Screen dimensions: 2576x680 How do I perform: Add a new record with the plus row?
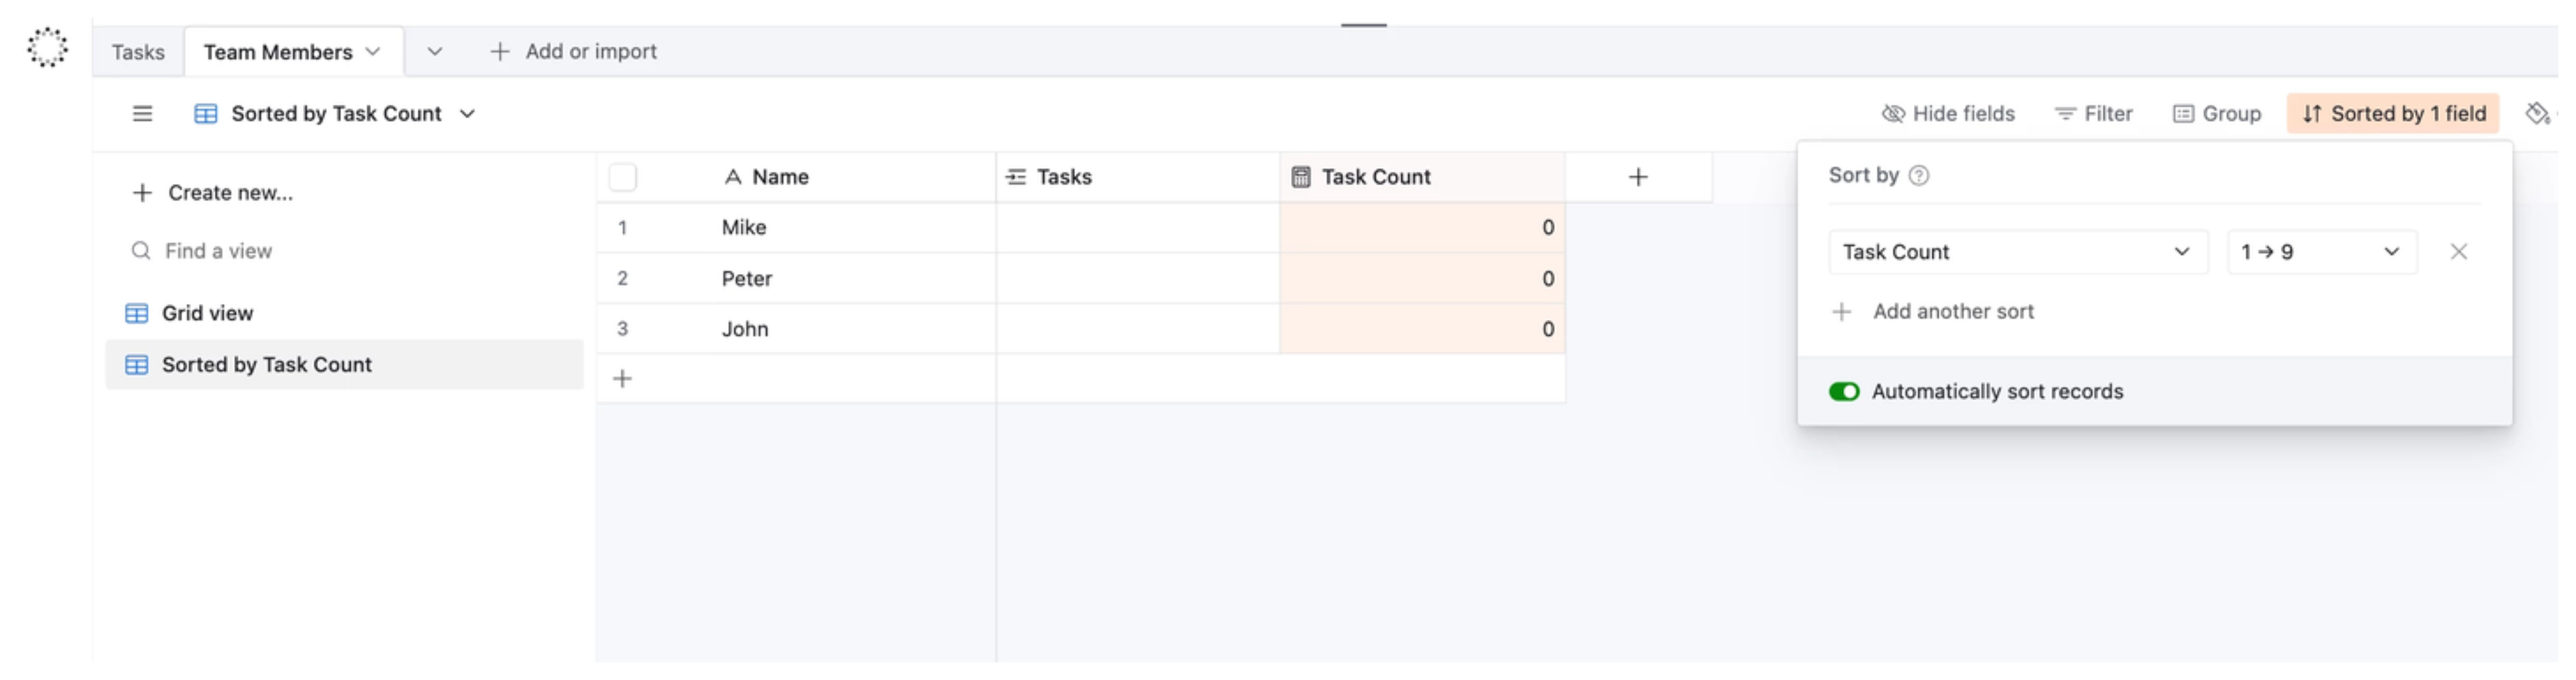(x=623, y=378)
